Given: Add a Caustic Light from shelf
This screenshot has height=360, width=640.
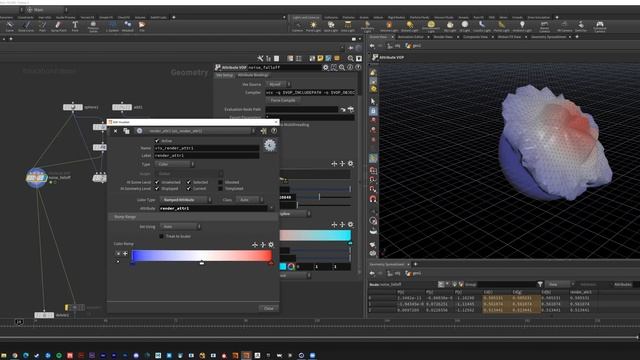Looking at the screenshot, I should click(482, 27).
